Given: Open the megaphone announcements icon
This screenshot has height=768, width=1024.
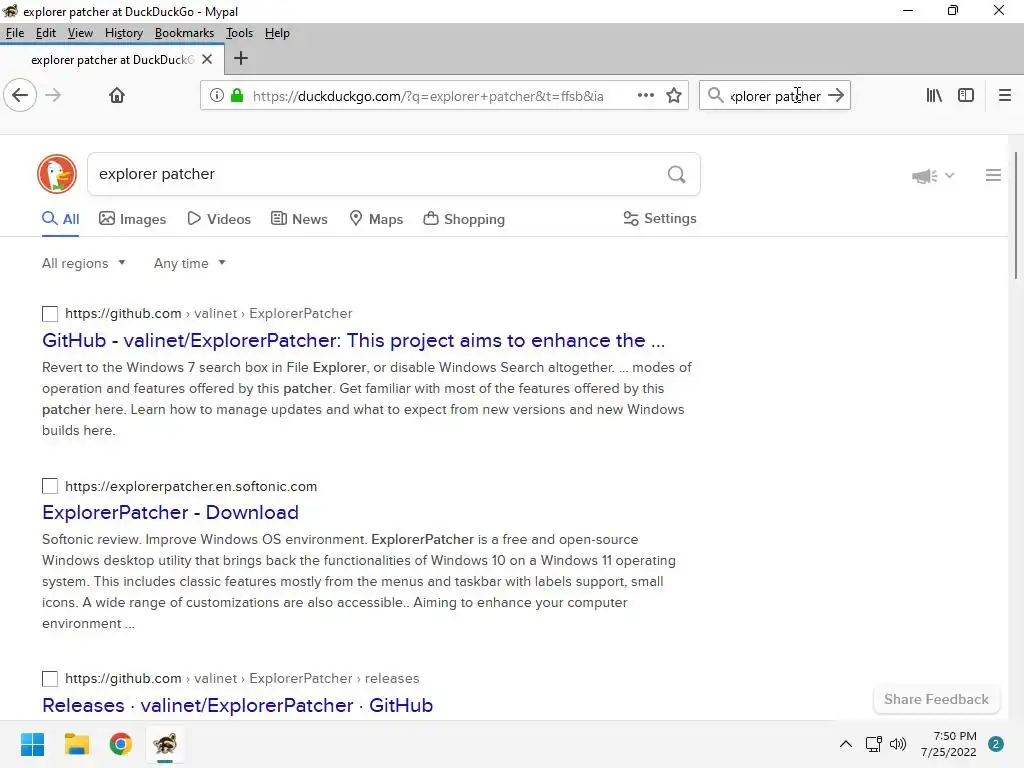Looking at the screenshot, I should [x=925, y=176].
